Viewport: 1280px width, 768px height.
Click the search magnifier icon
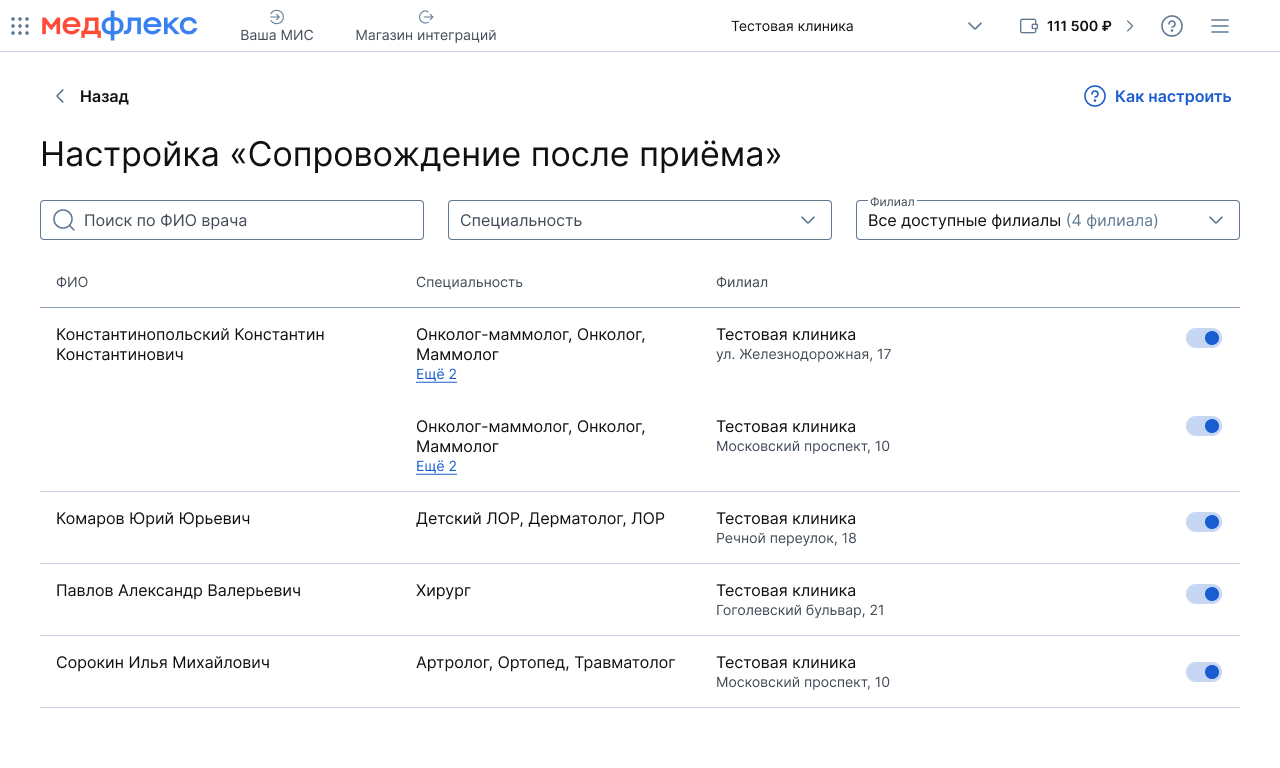pyautogui.click(x=64, y=220)
